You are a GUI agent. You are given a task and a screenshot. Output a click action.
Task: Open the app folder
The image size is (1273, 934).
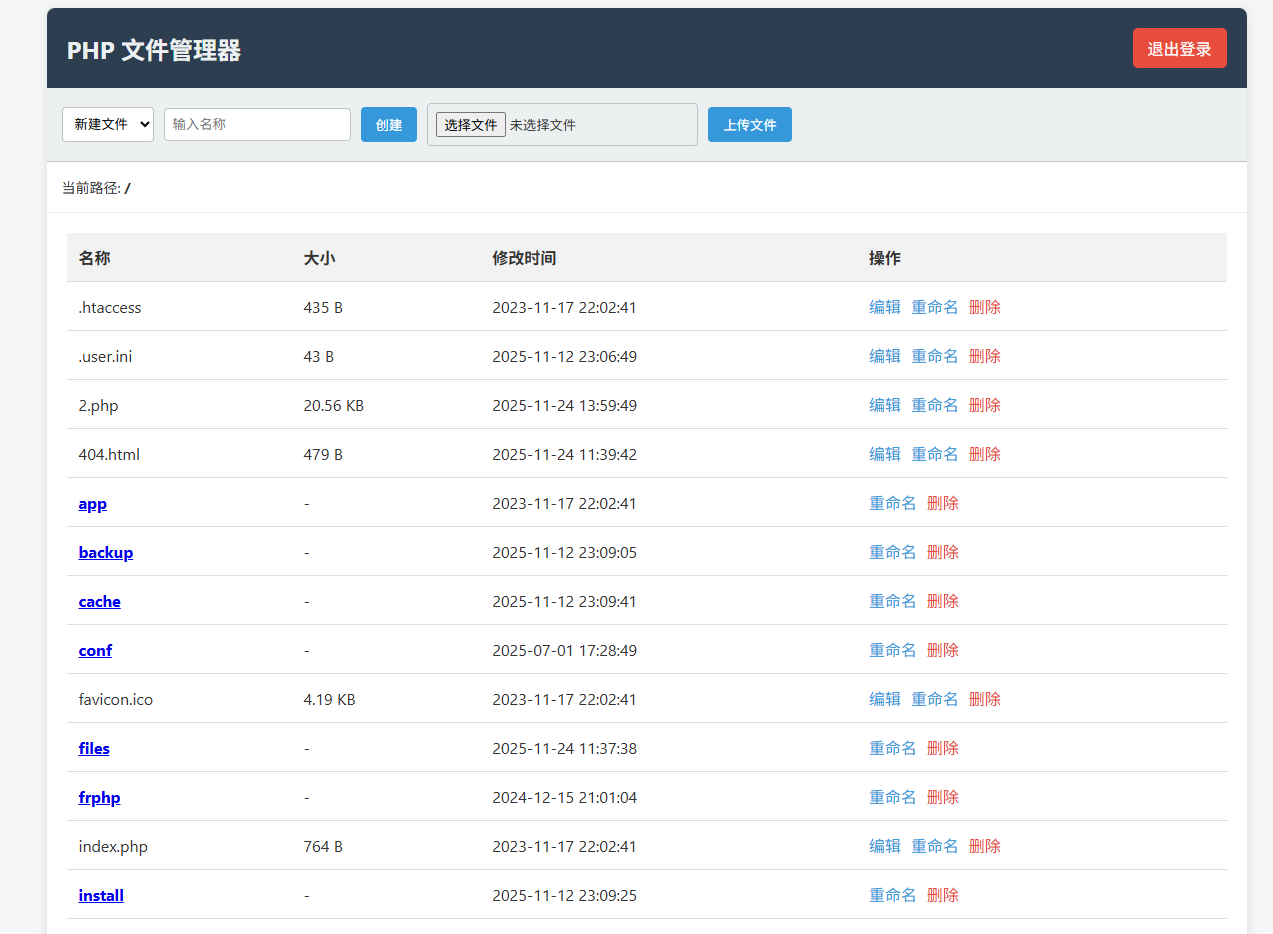(92, 504)
